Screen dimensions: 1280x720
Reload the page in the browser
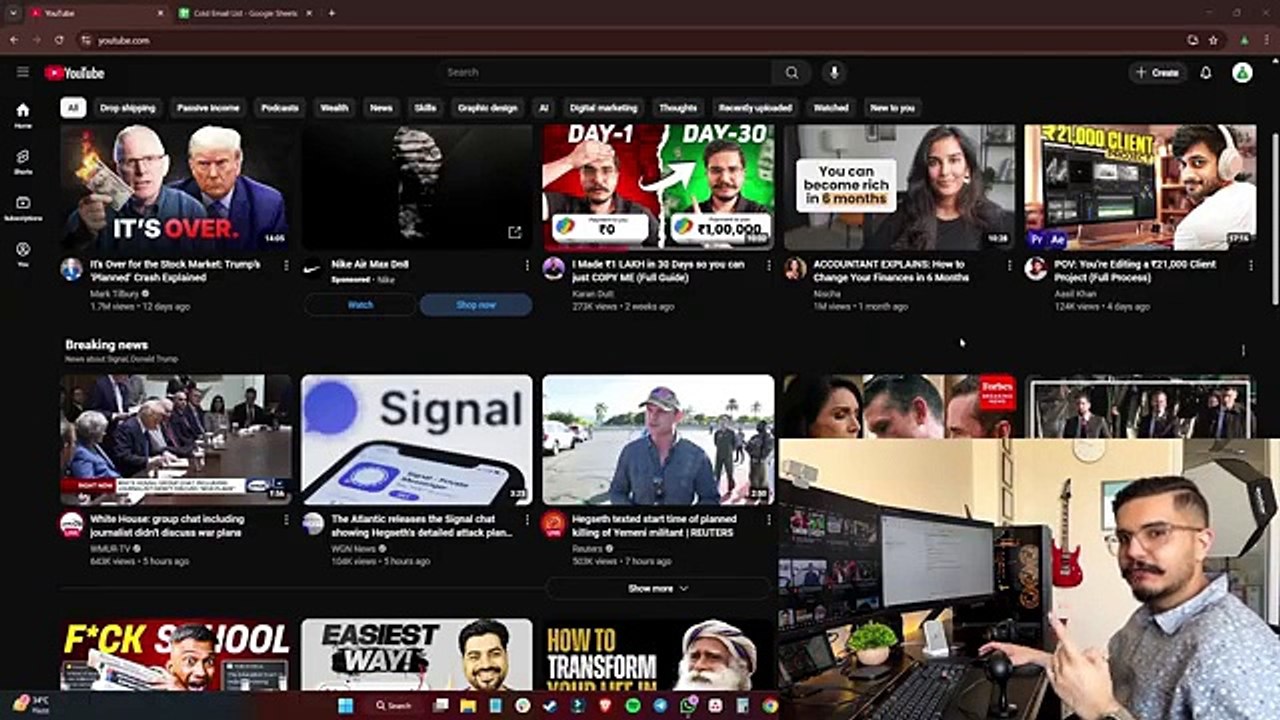tap(59, 40)
